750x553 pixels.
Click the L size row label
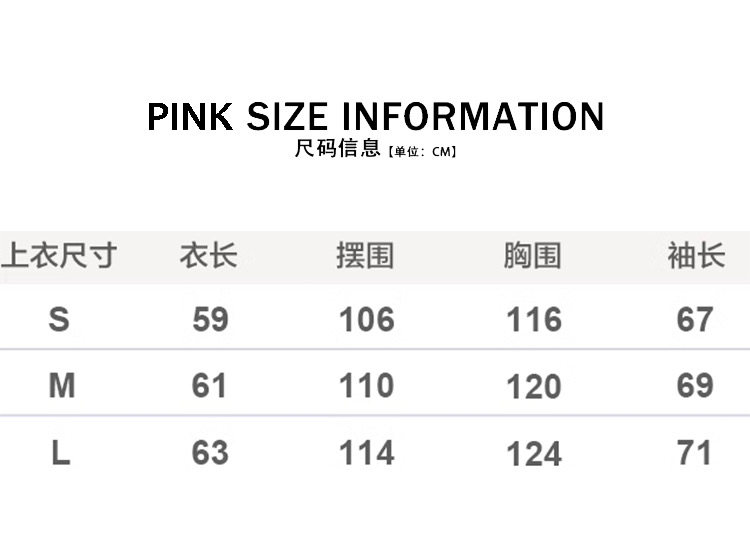pos(61,453)
